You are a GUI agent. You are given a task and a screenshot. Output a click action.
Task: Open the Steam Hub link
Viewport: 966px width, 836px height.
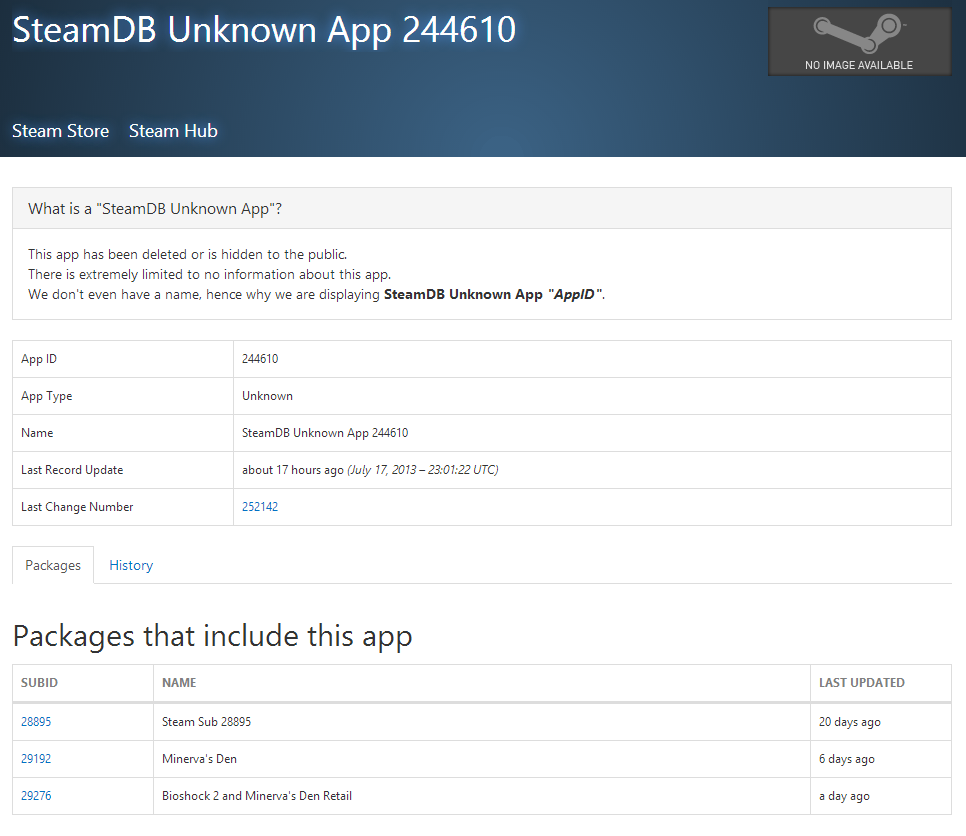coord(173,131)
